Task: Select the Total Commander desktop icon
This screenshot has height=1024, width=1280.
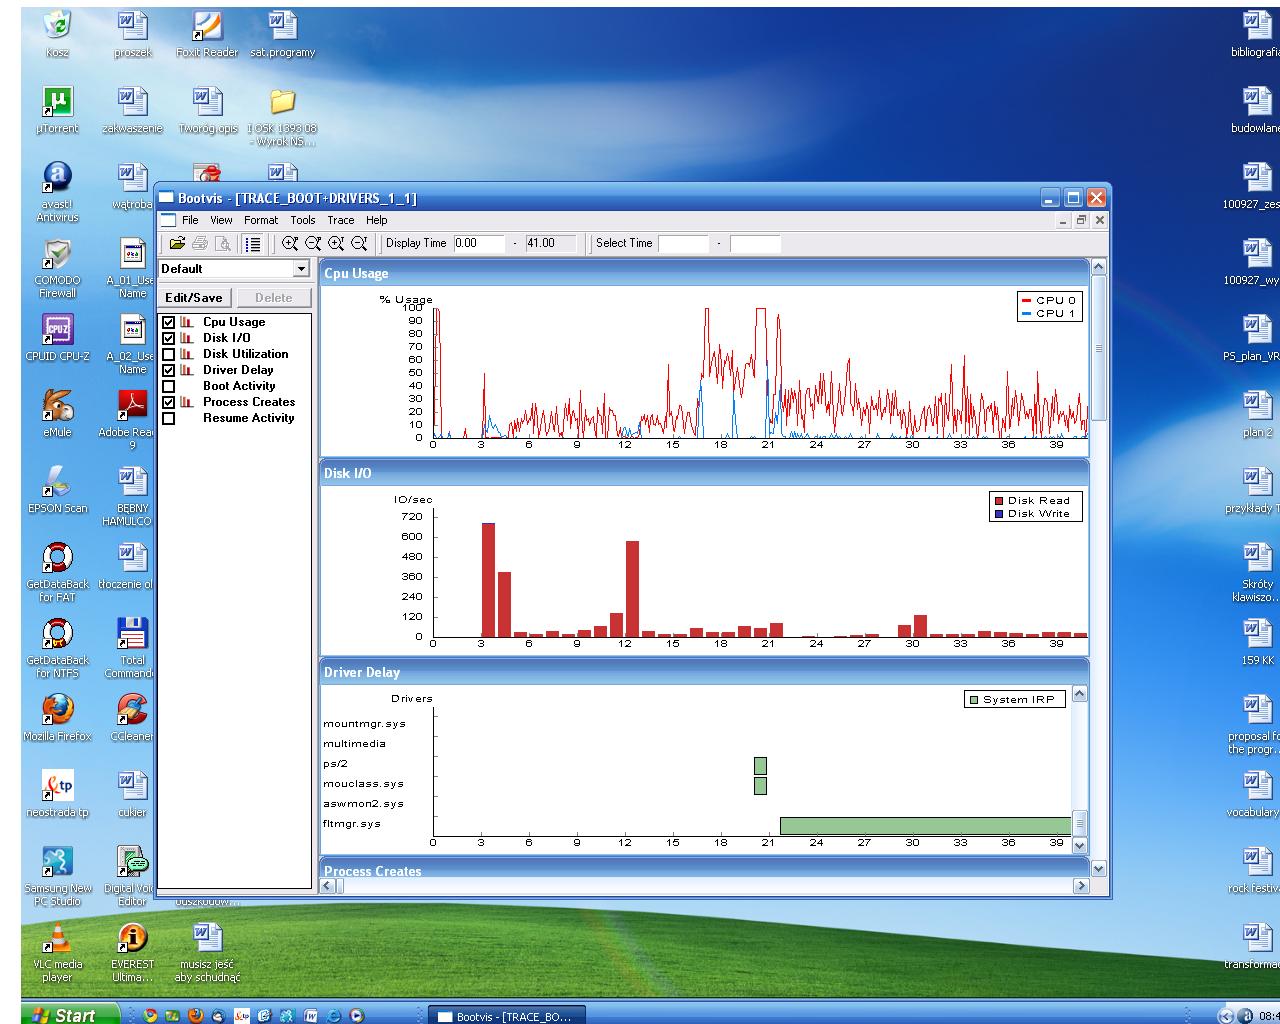Action: point(132,647)
